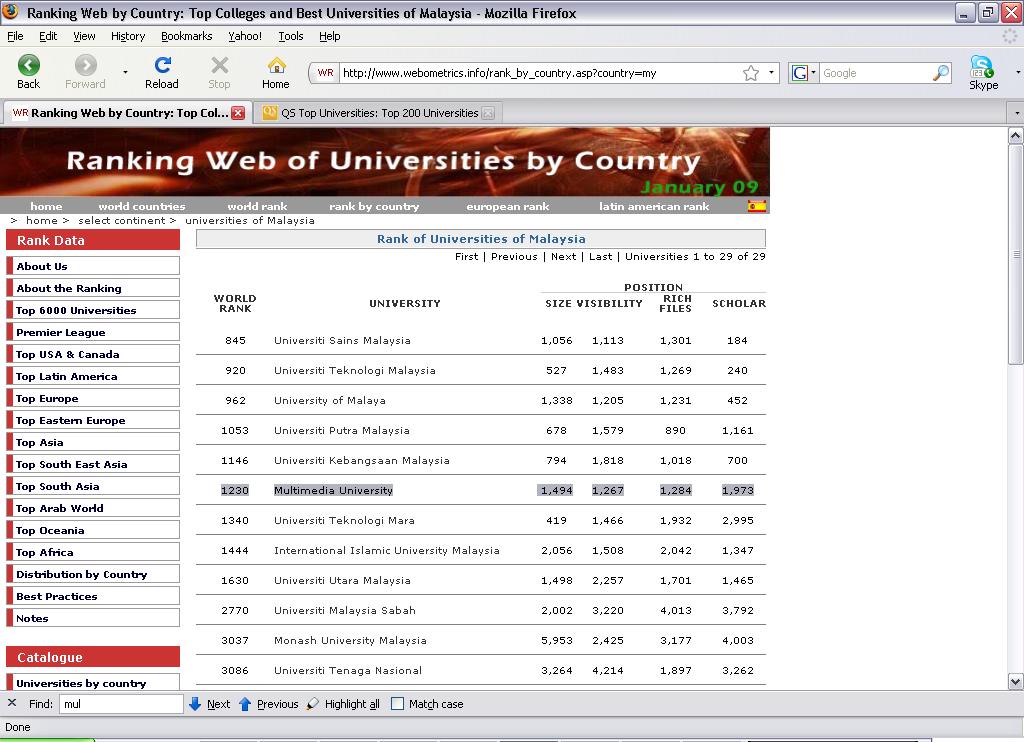Click the Find text input field

click(x=121, y=704)
